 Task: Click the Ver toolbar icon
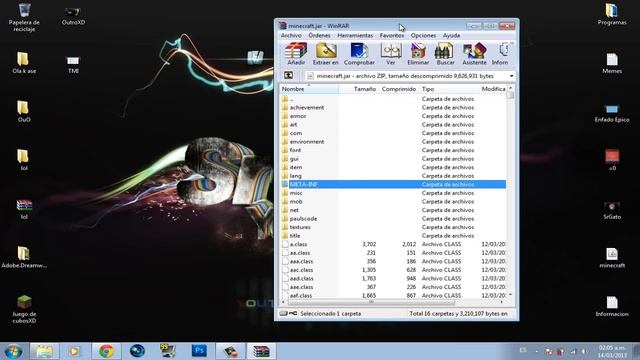[x=391, y=54]
